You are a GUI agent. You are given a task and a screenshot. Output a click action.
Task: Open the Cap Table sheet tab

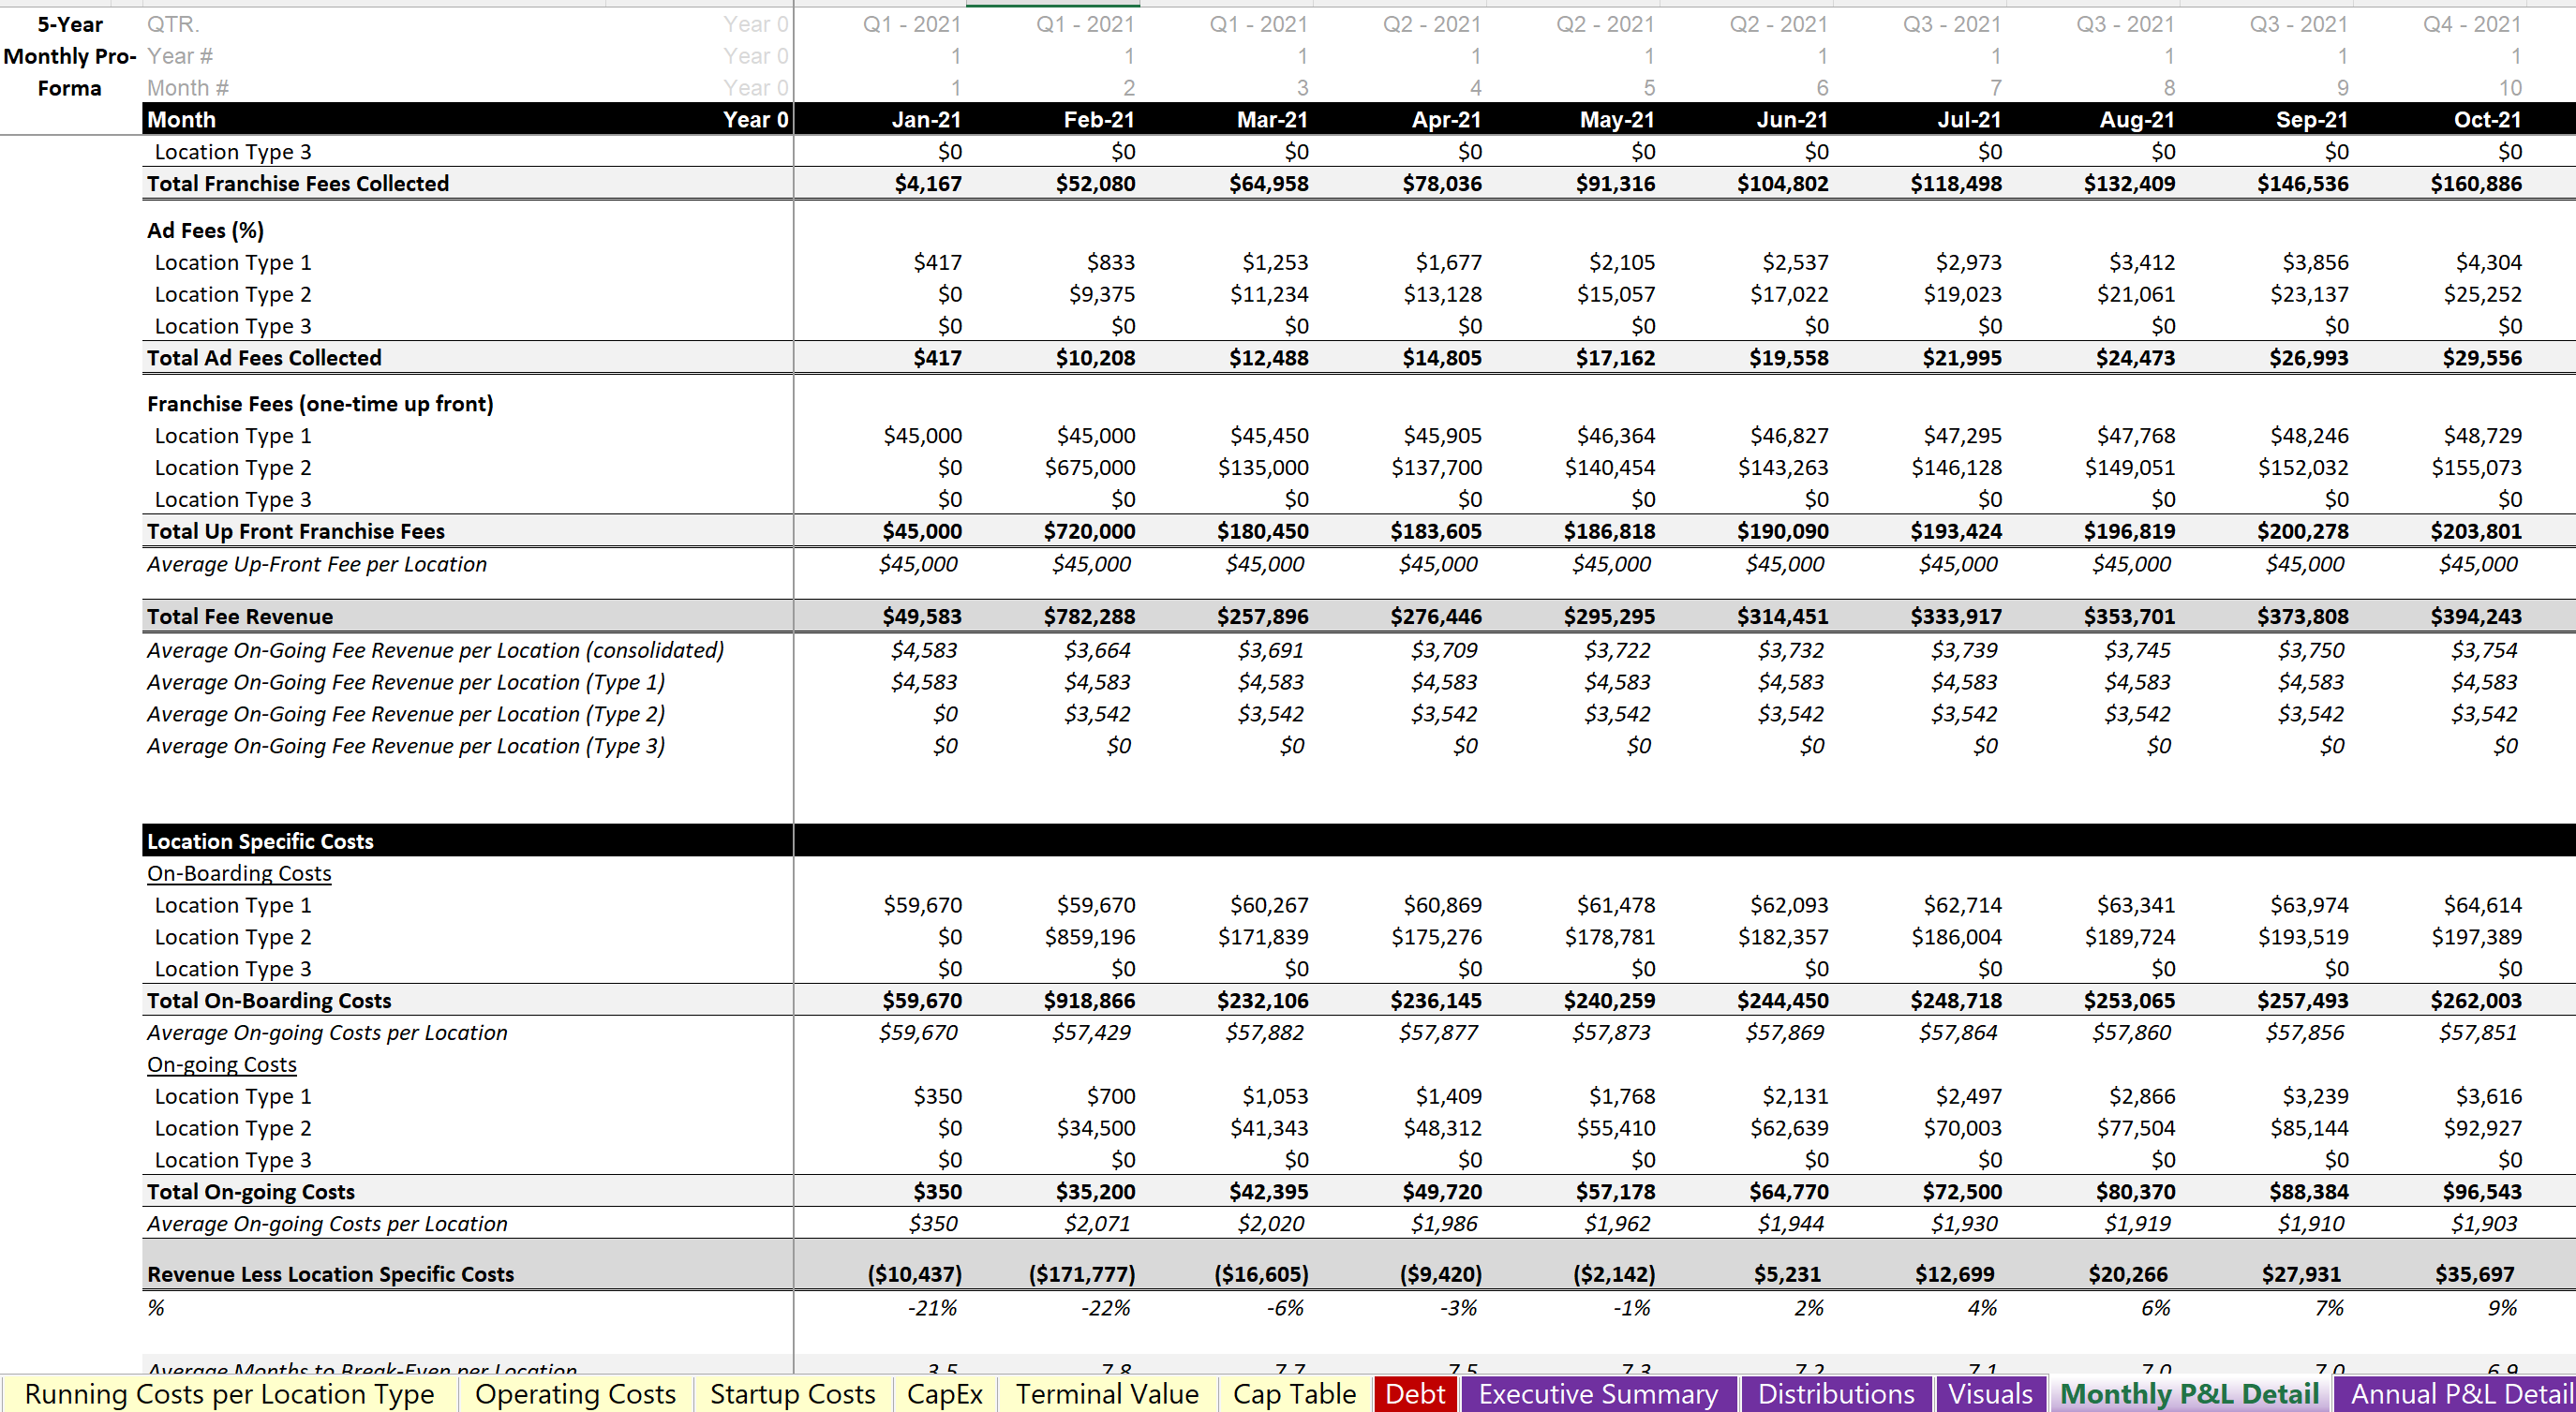[1294, 1394]
